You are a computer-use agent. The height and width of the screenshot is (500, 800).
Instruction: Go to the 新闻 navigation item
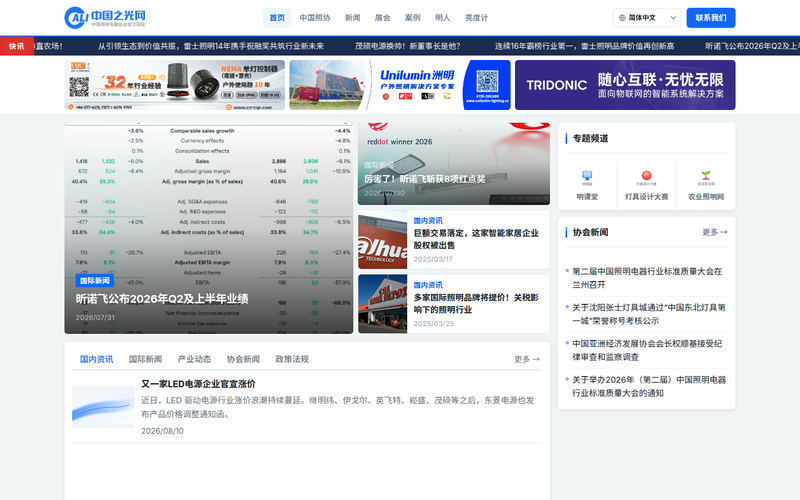point(353,18)
